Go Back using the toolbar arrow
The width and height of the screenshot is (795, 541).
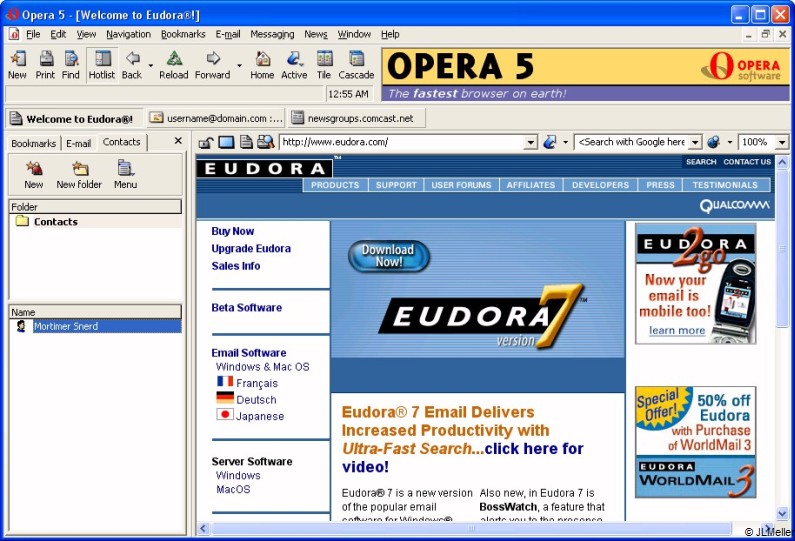point(132,65)
